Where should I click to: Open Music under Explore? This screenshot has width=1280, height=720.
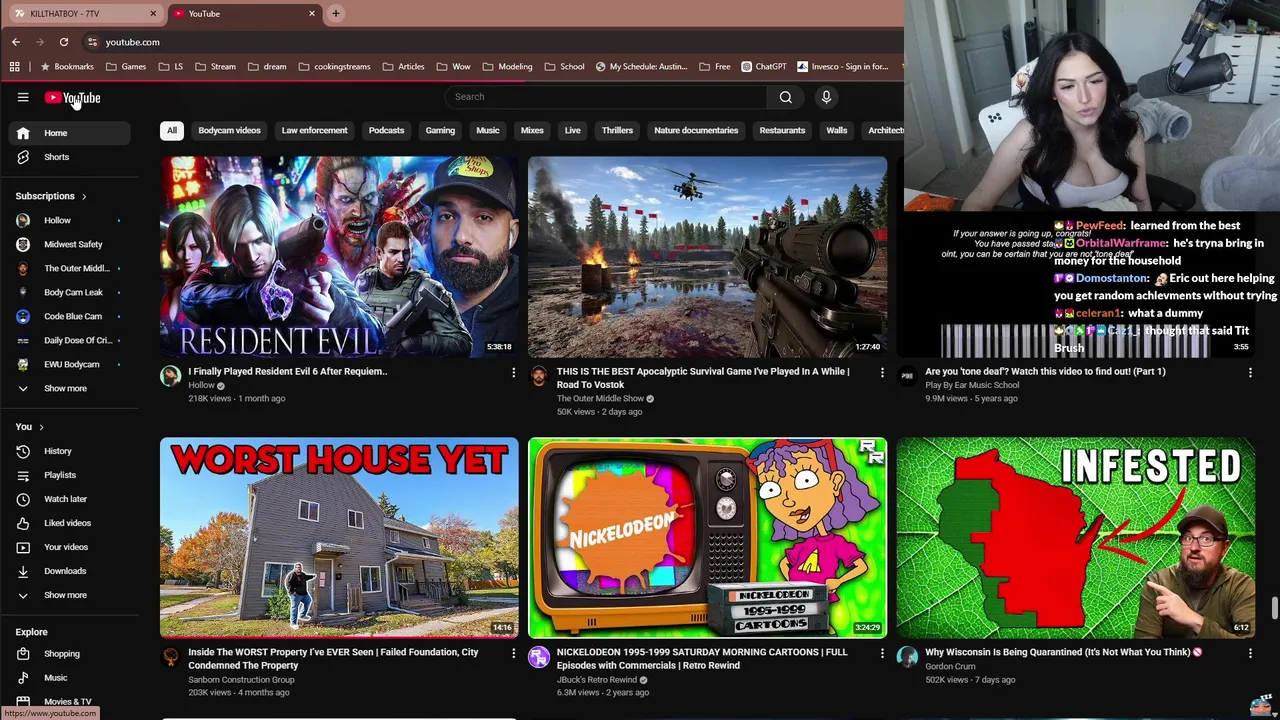point(69,678)
